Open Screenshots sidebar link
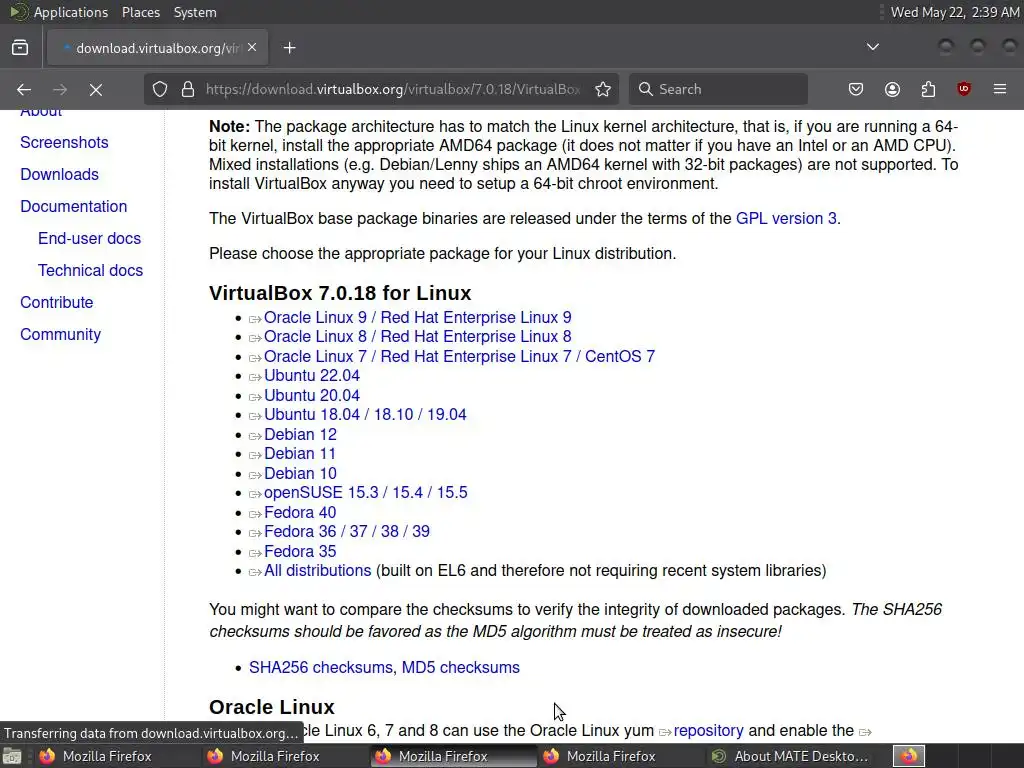This screenshot has height=768, width=1024. (x=64, y=142)
